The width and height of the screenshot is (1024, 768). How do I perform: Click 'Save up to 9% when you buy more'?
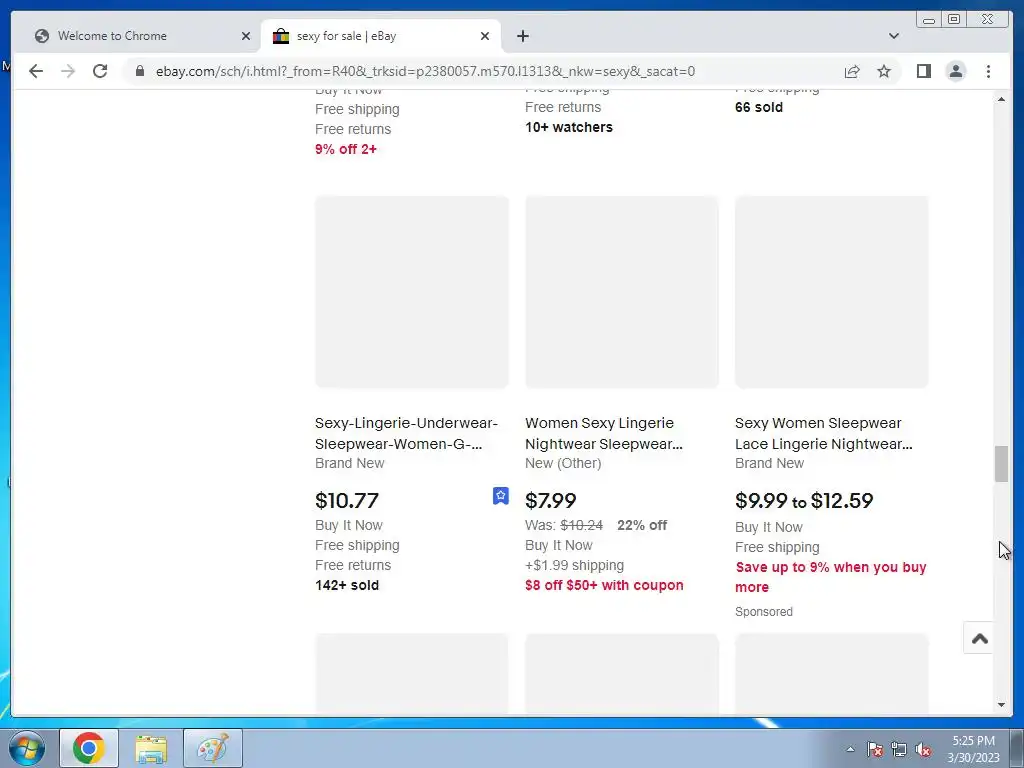pos(831,577)
